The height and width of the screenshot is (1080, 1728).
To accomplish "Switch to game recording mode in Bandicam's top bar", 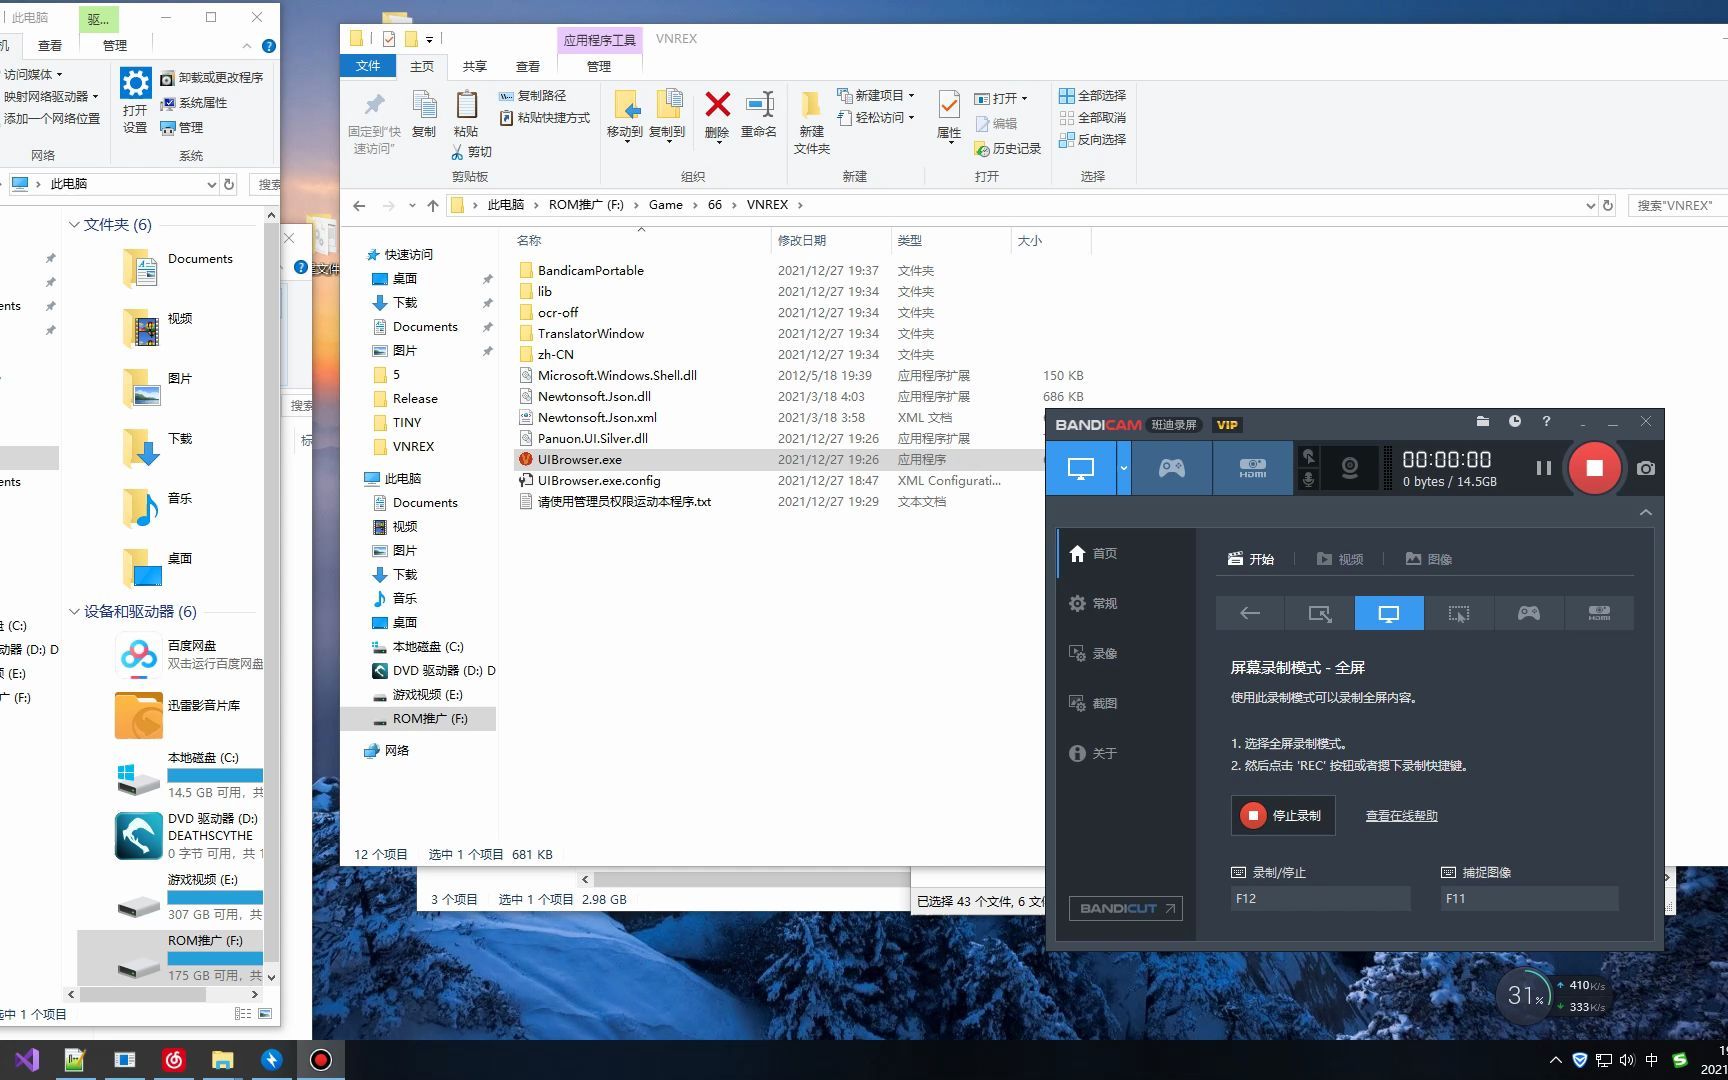I will point(1171,468).
